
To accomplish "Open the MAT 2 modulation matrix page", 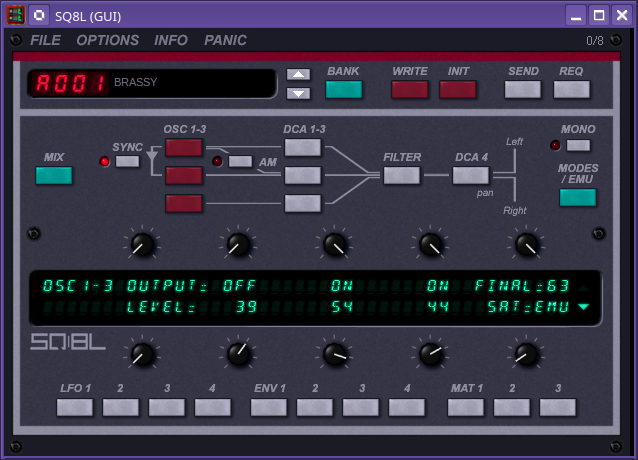I will tap(512, 408).
